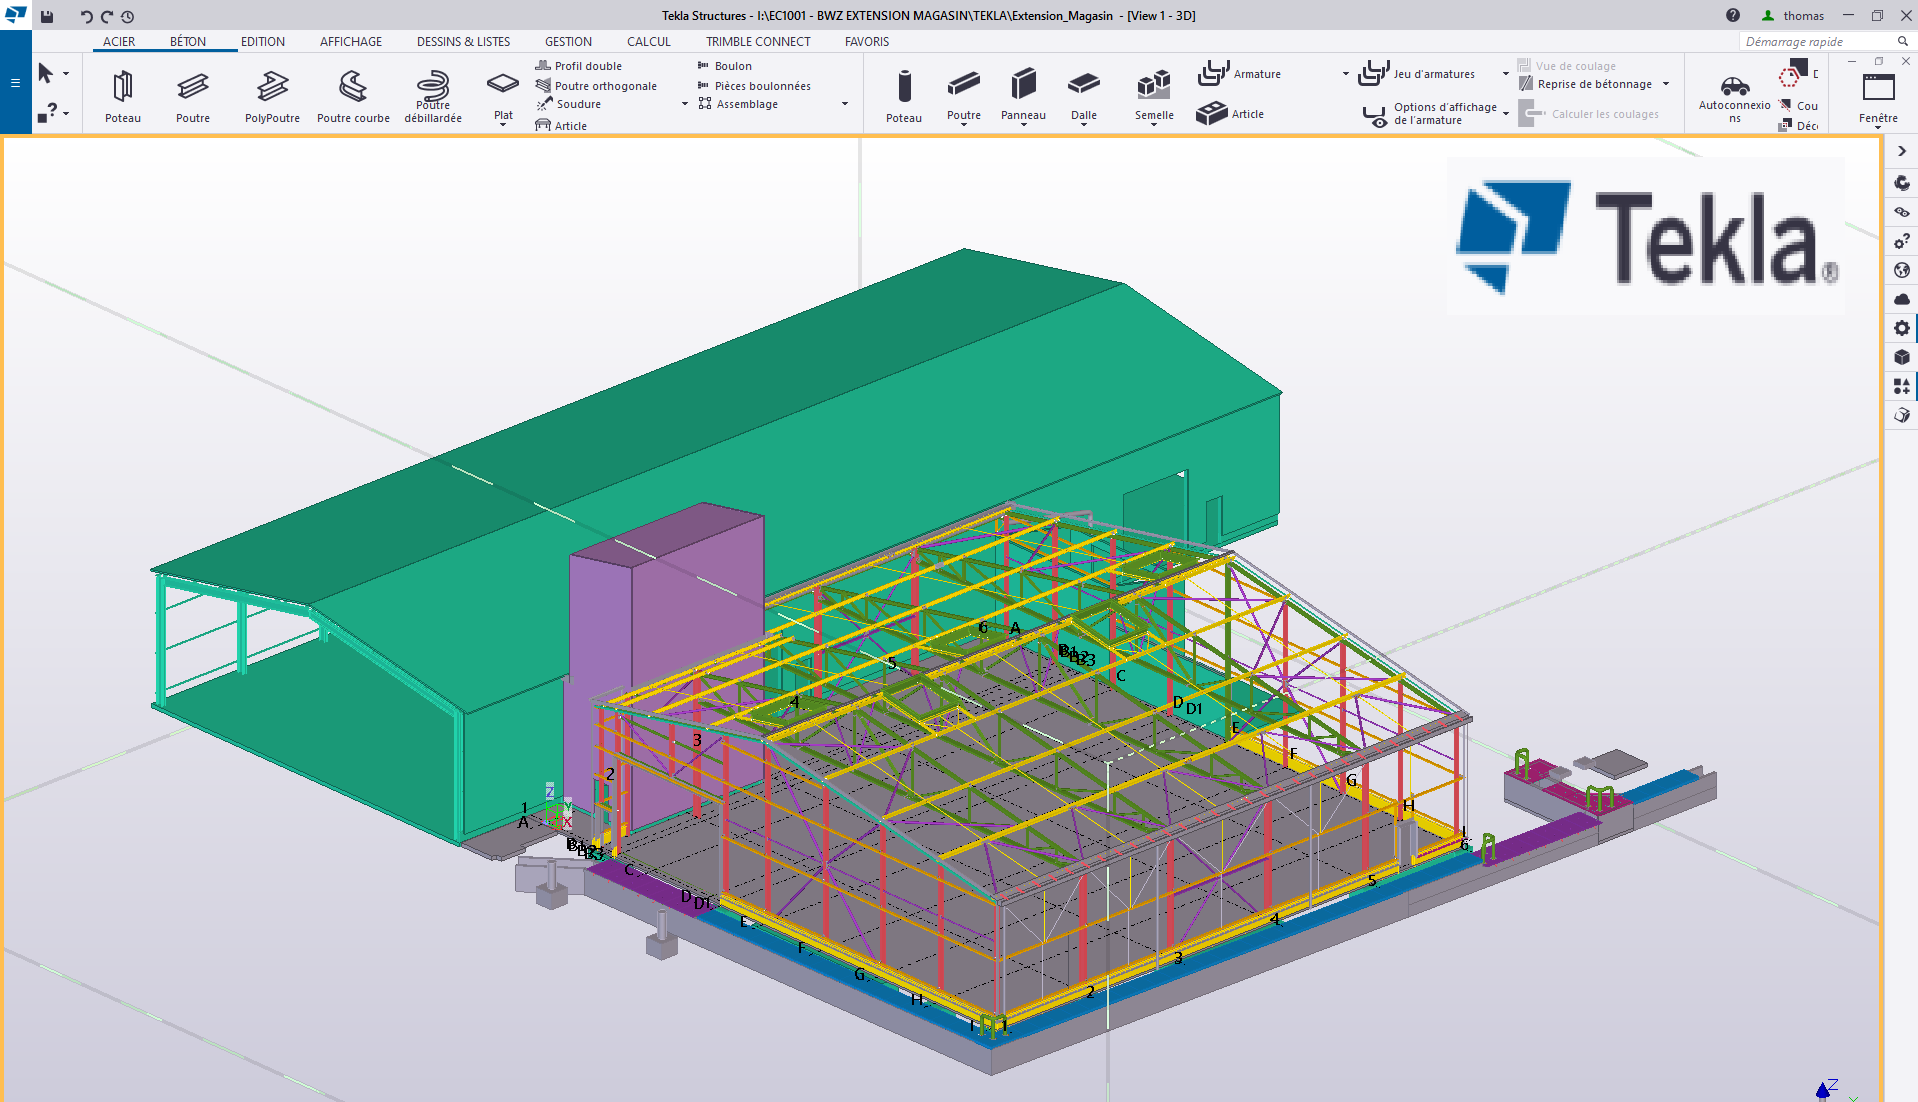Switch to the EDITION tab
1918x1102 pixels.
[x=263, y=41]
